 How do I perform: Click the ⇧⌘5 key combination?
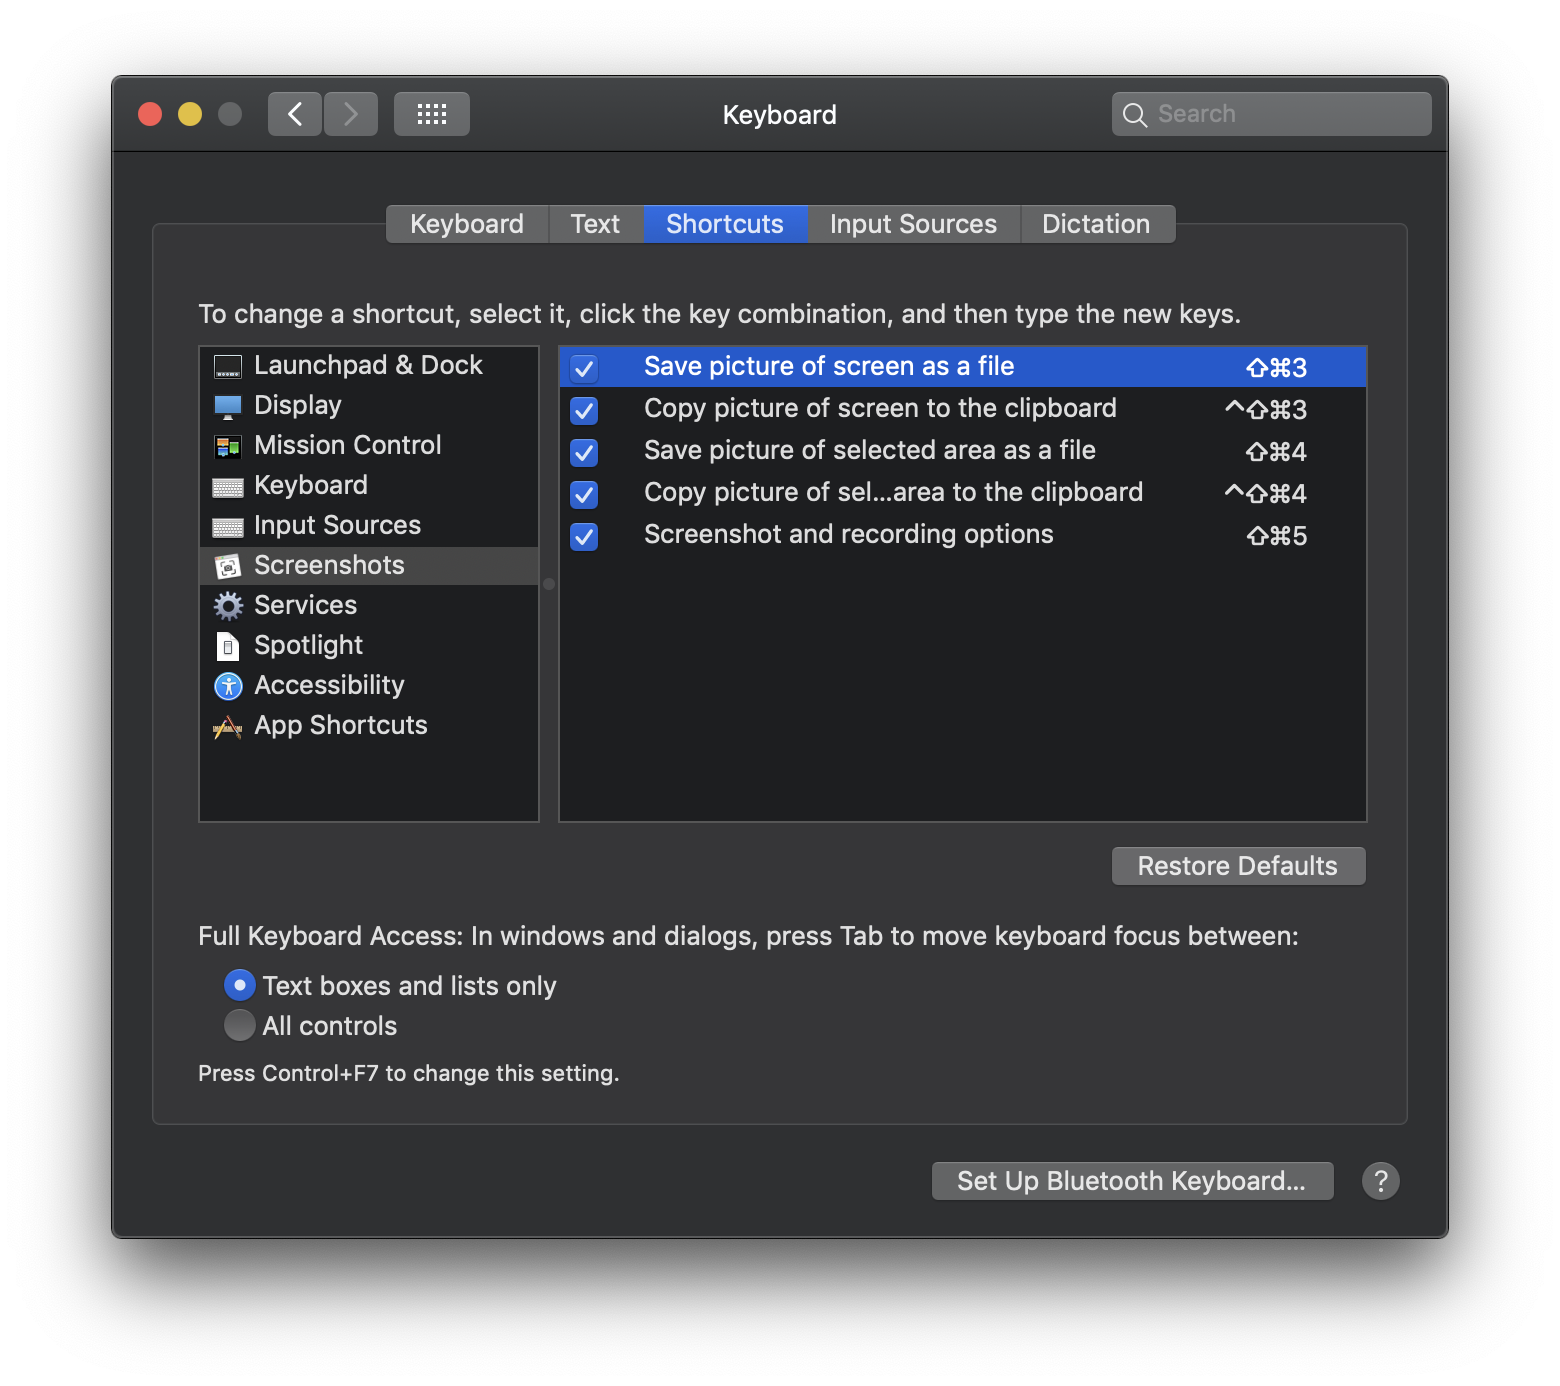[1276, 536]
